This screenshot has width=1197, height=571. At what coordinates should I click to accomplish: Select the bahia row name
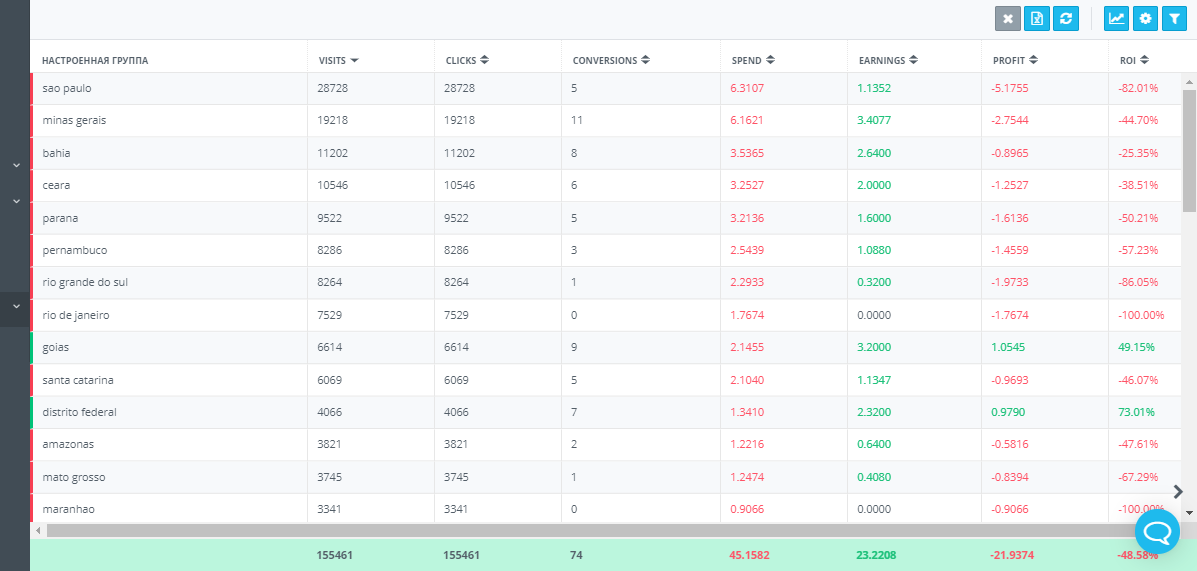tap(56, 153)
